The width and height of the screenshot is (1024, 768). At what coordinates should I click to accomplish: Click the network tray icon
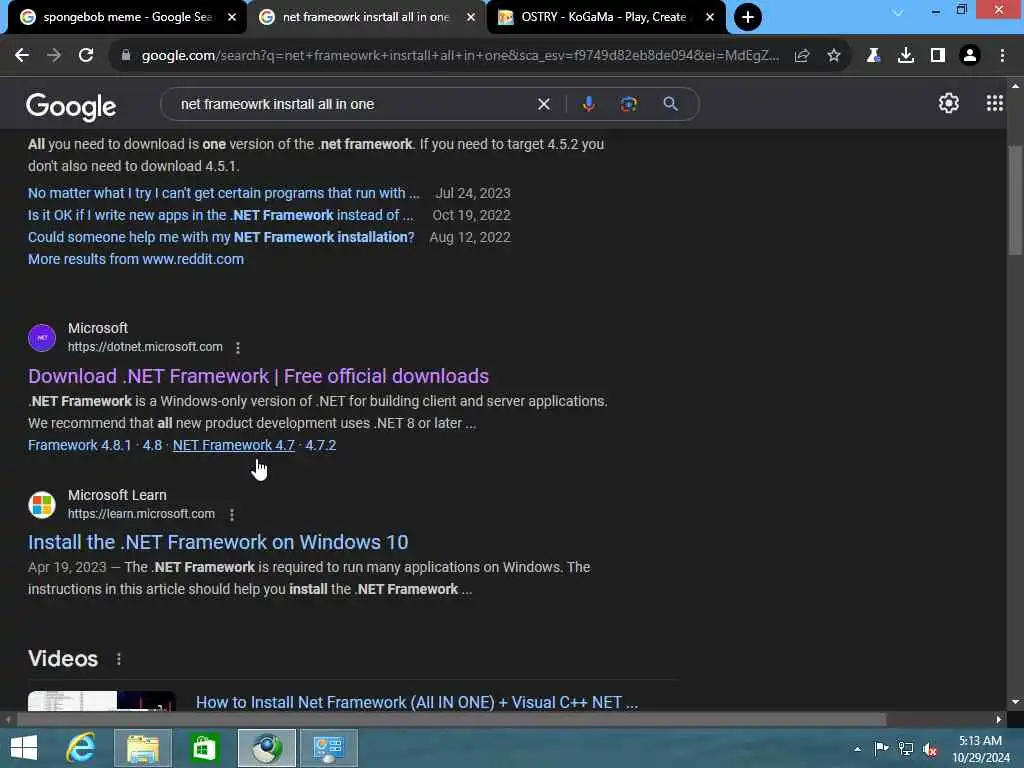(906, 749)
